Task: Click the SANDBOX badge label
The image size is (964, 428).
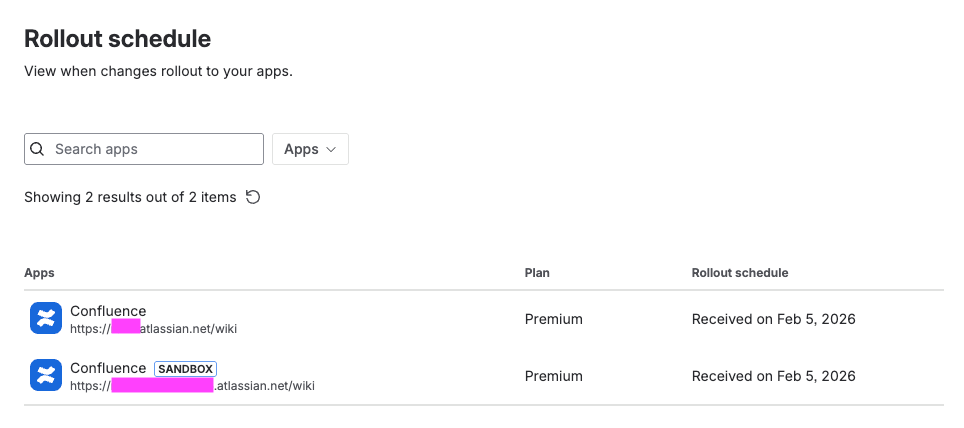Action: tap(186, 368)
